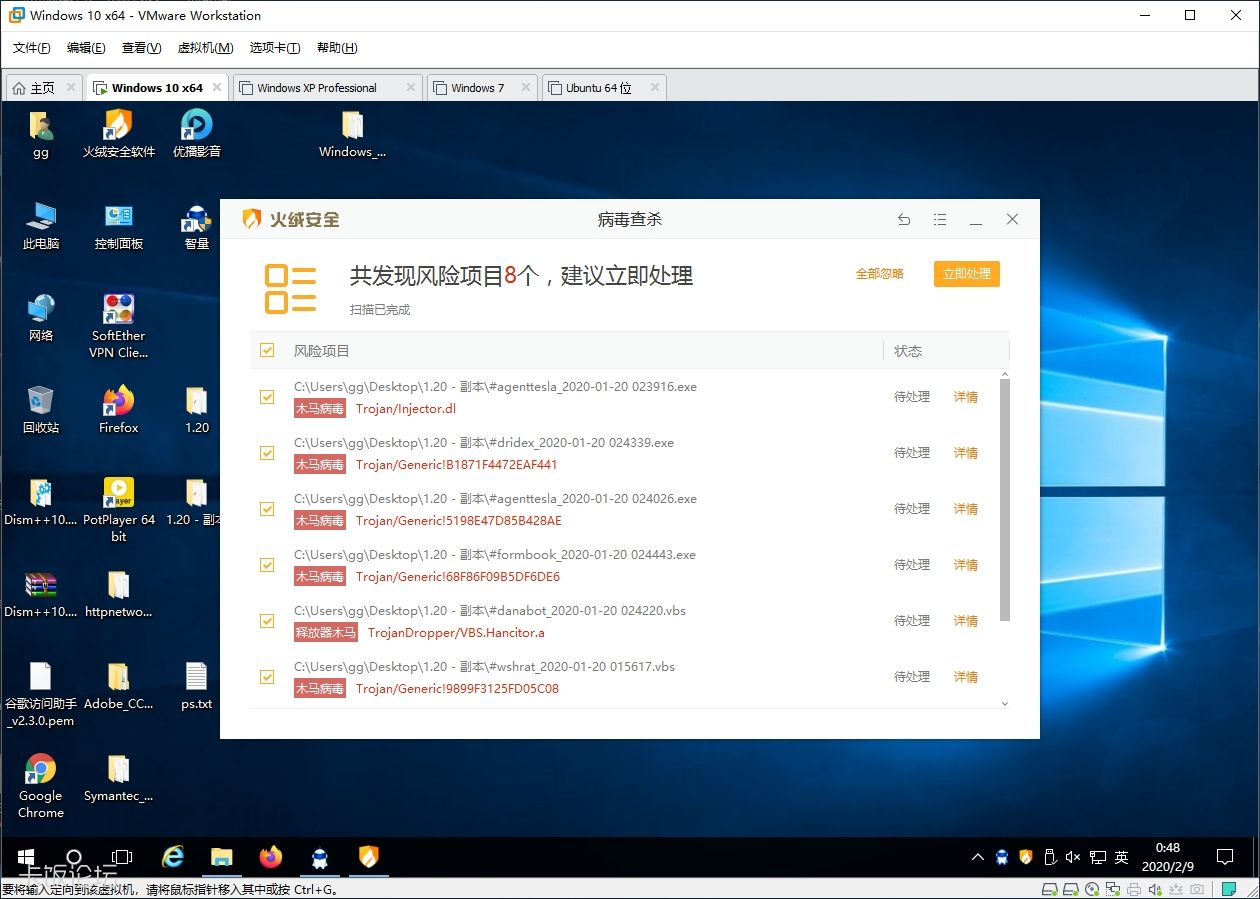1260x899 pixels.
Task: Switch to the Ubuntu 64 位 tab
Action: point(598,88)
